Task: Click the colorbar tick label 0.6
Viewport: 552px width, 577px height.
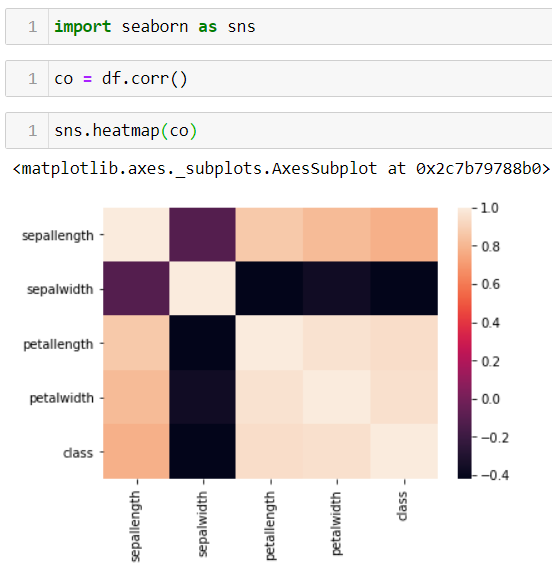Action: (491, 284)
